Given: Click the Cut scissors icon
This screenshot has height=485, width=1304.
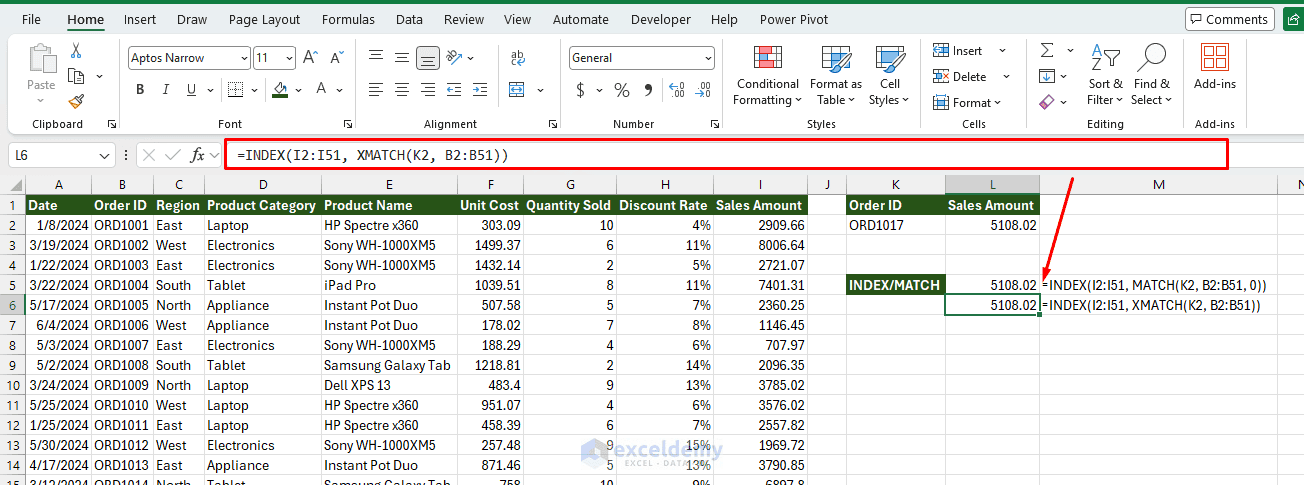Looking at the screenshot, I should (76, 51).
